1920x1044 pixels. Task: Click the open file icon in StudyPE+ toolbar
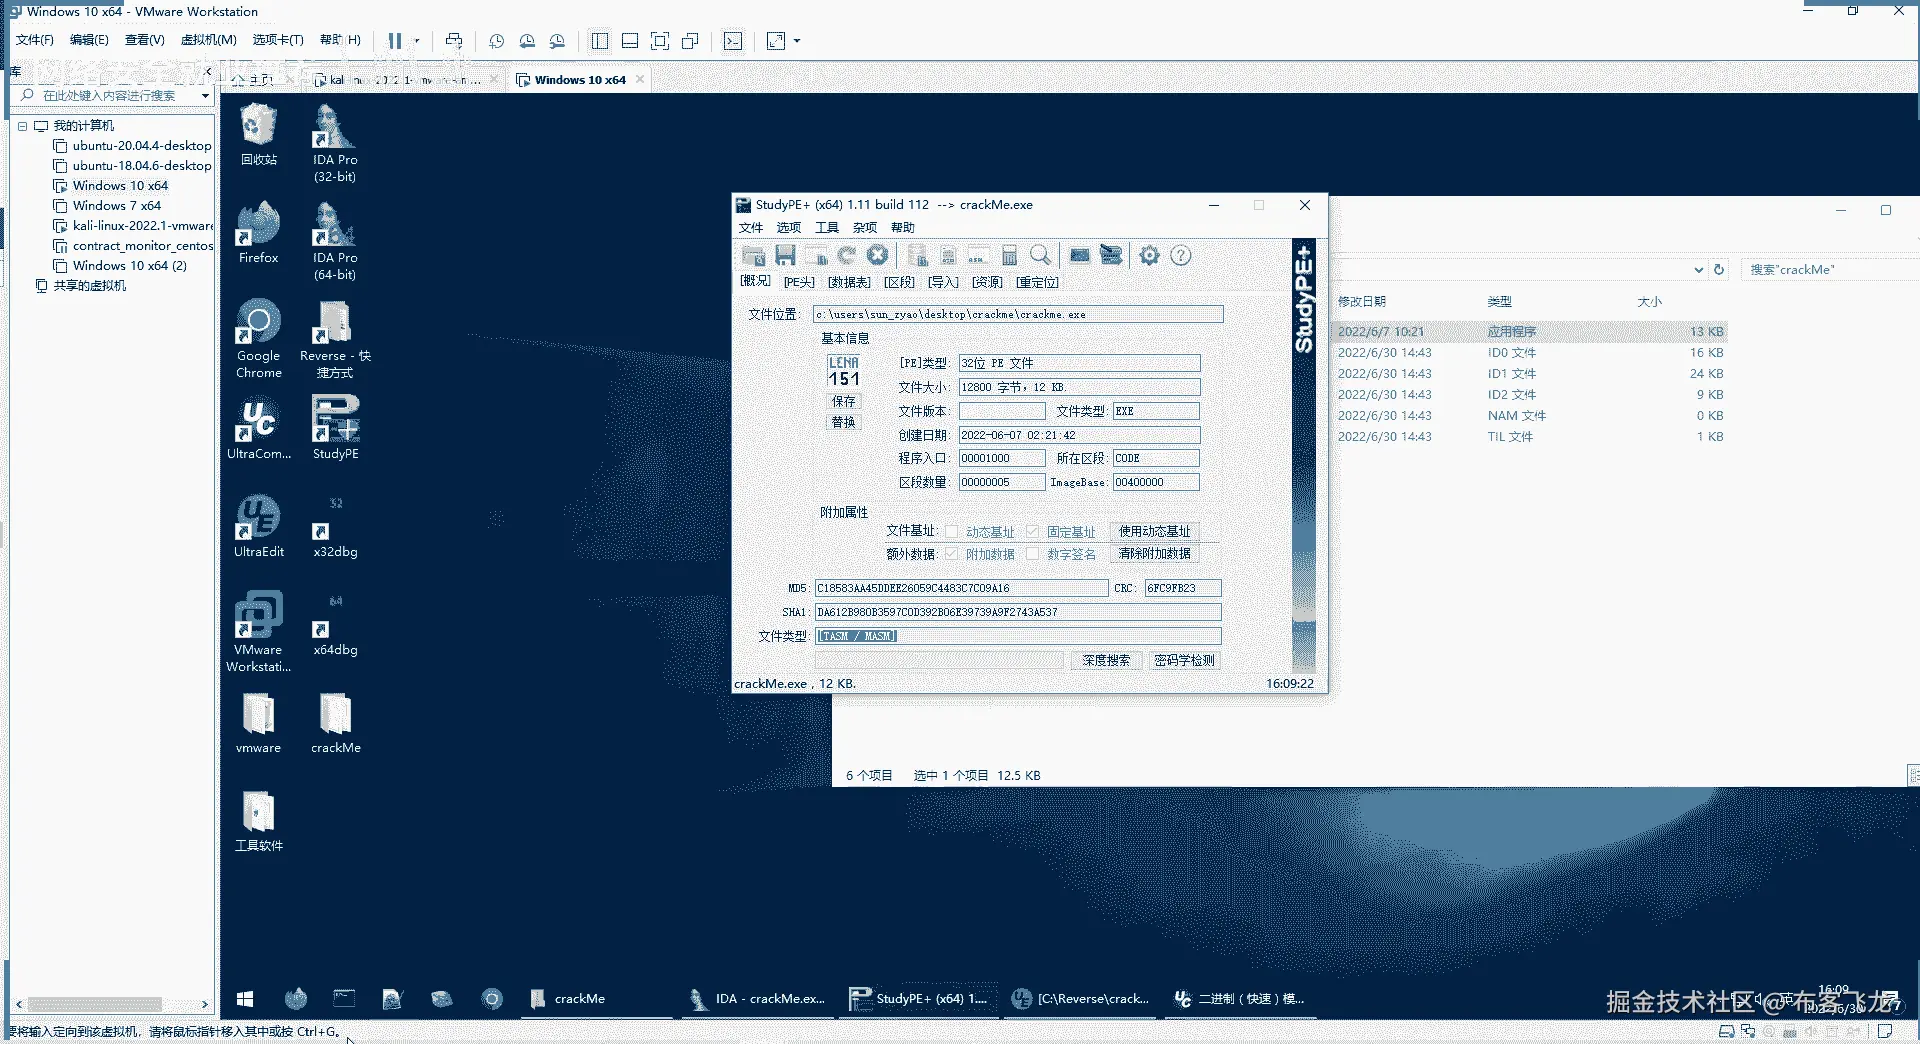coord(754,255)
